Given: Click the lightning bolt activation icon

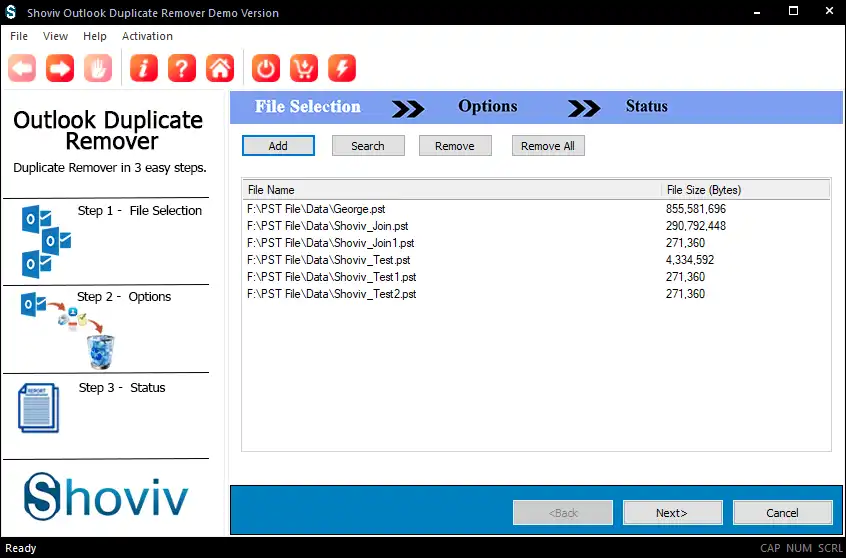Looking at the screenshot, I should click(342, 68).
